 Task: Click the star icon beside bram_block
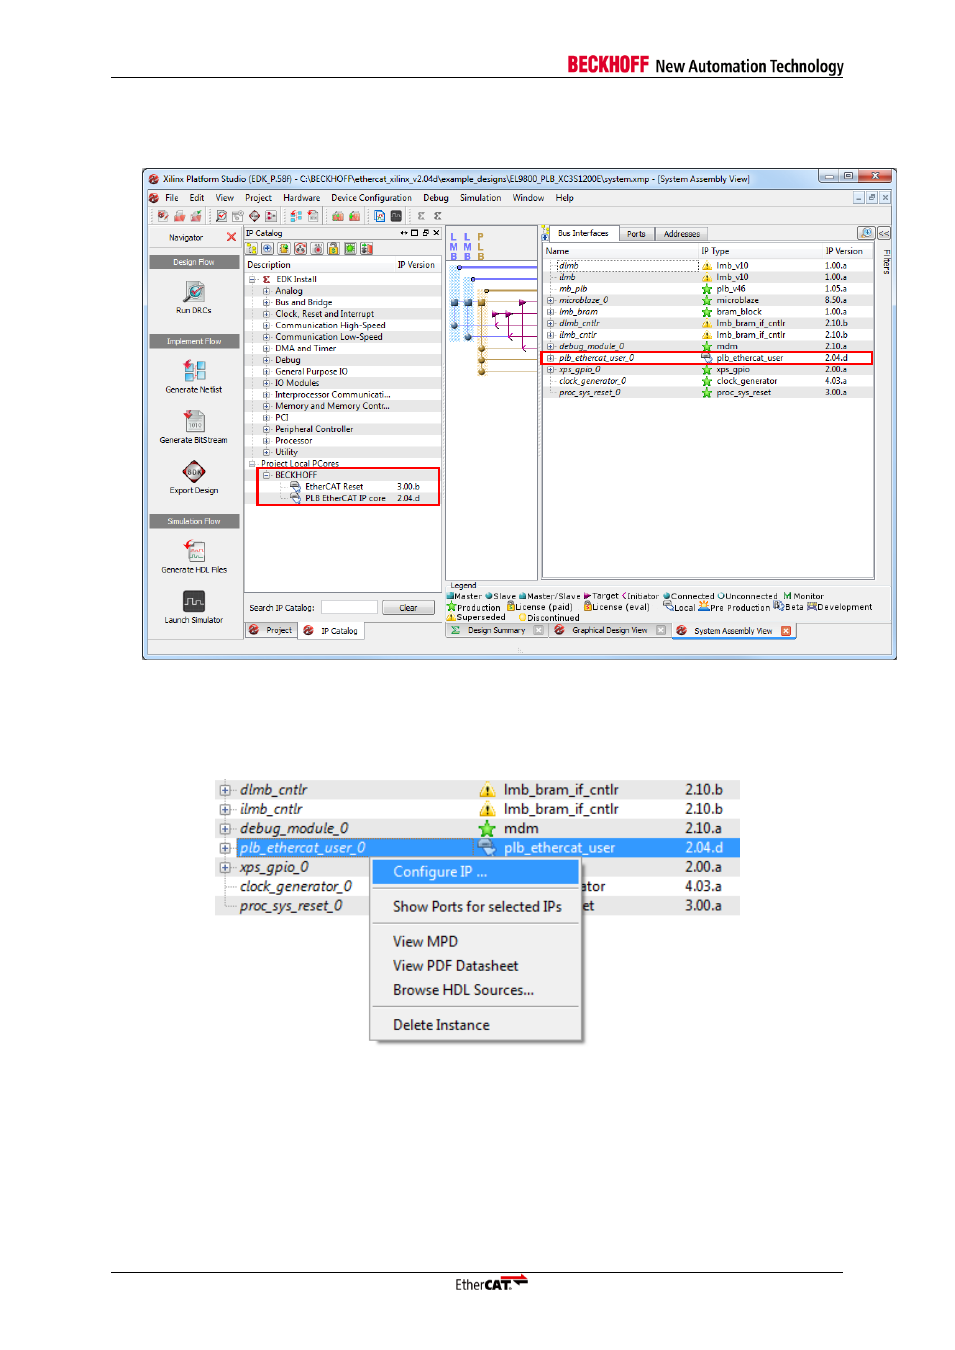pyautogui.click(x=707, y=312)
